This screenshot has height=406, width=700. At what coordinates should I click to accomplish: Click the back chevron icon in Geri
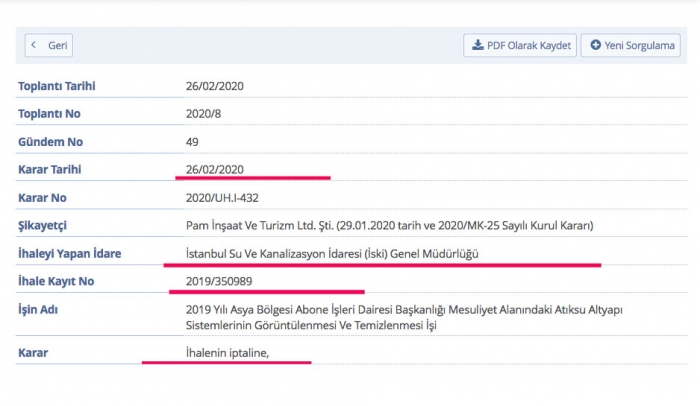(35, 46)
